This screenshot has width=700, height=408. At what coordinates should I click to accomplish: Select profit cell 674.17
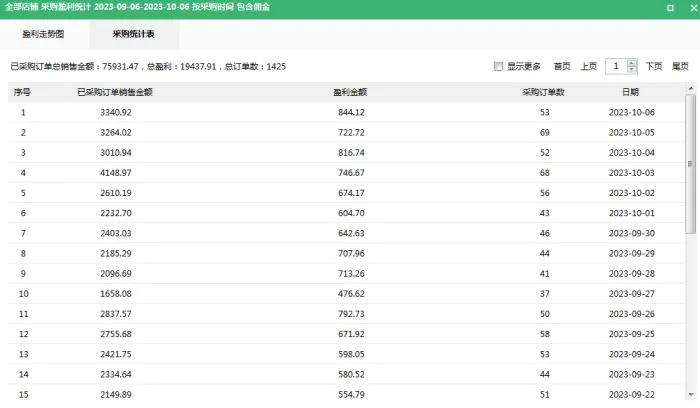[351, 193]
